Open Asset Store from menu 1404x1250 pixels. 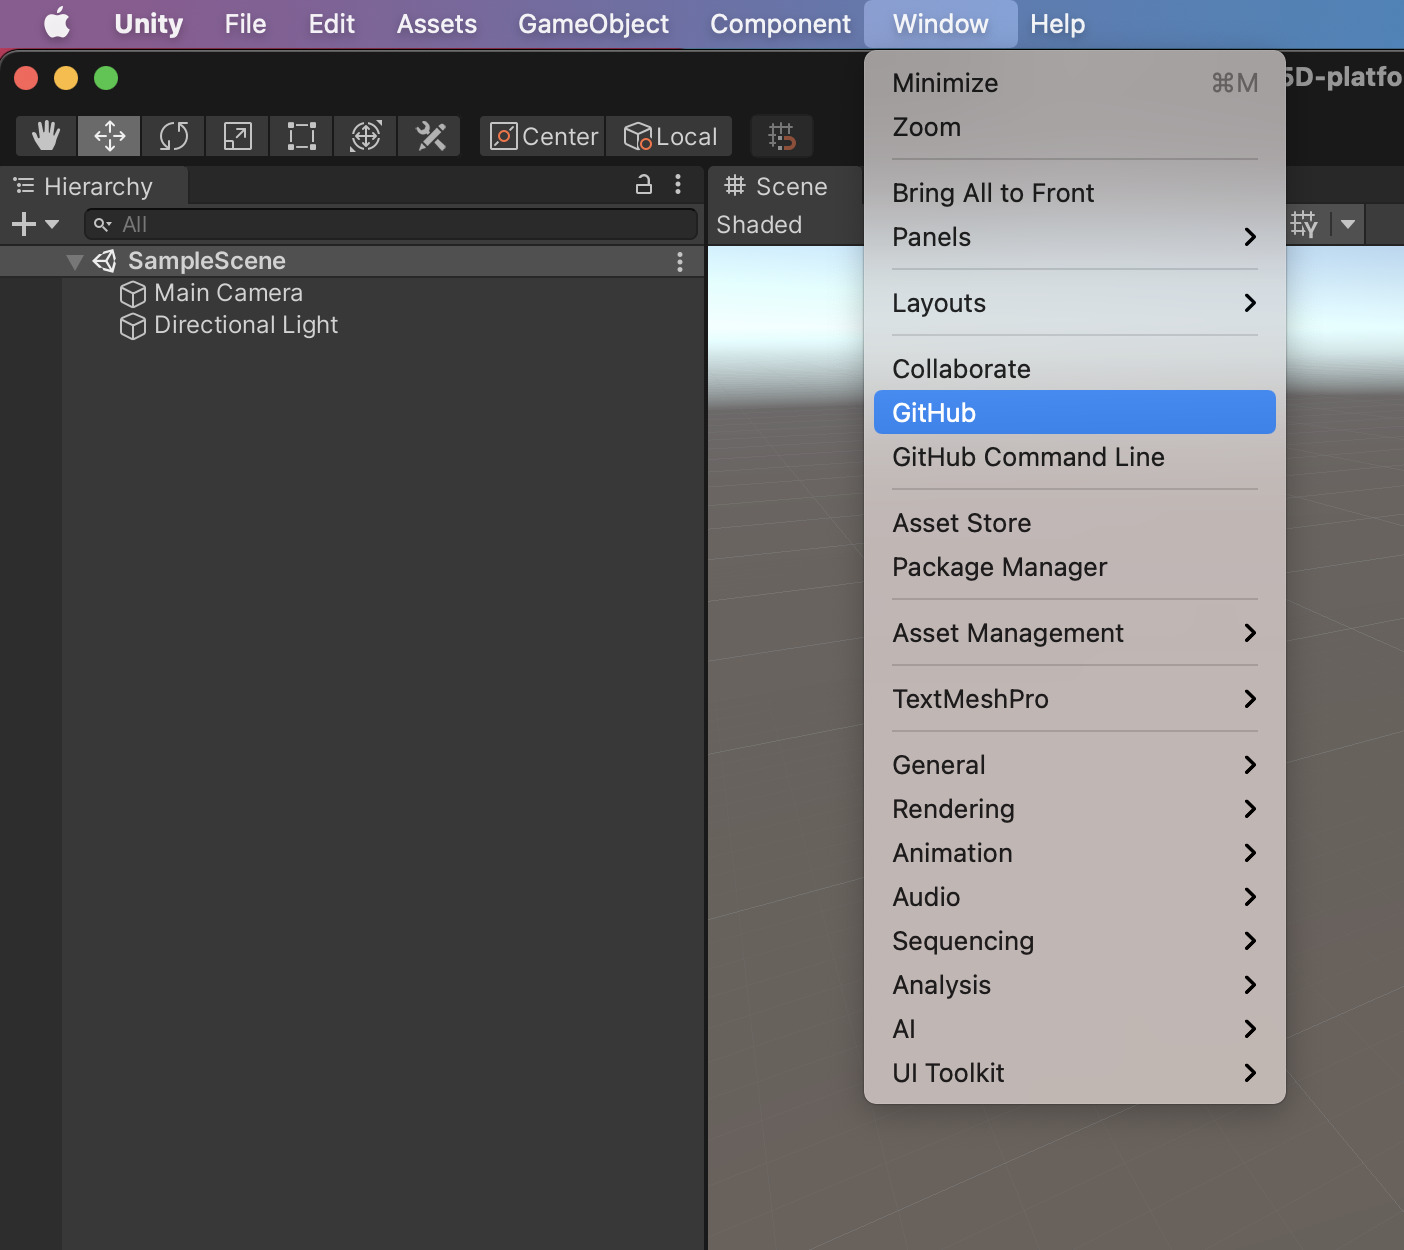pyautogui.click(x=1074, y=523)
